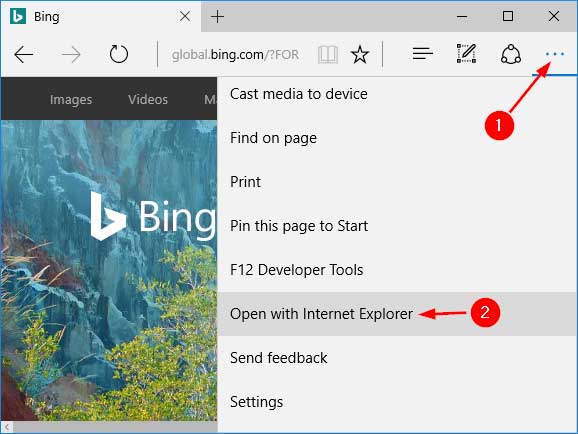This screenshot has width=578, height=434.
Task: Choose Cast media to device
Action: coord(397,94)
